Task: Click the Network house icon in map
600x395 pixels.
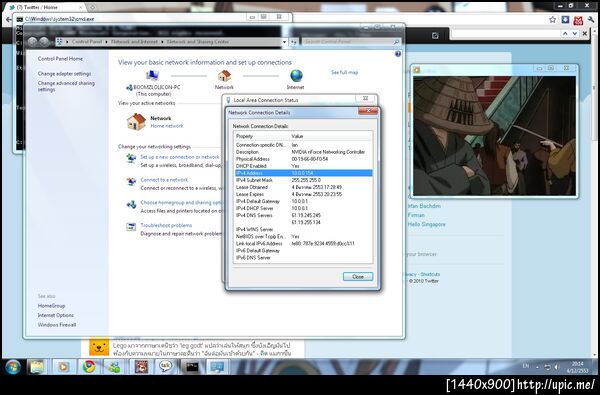Action: click(224, 75)
